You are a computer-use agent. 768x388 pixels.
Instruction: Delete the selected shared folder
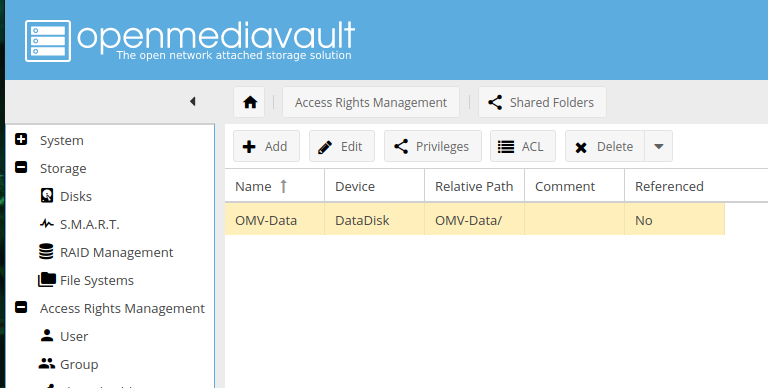tap(605, 146)
